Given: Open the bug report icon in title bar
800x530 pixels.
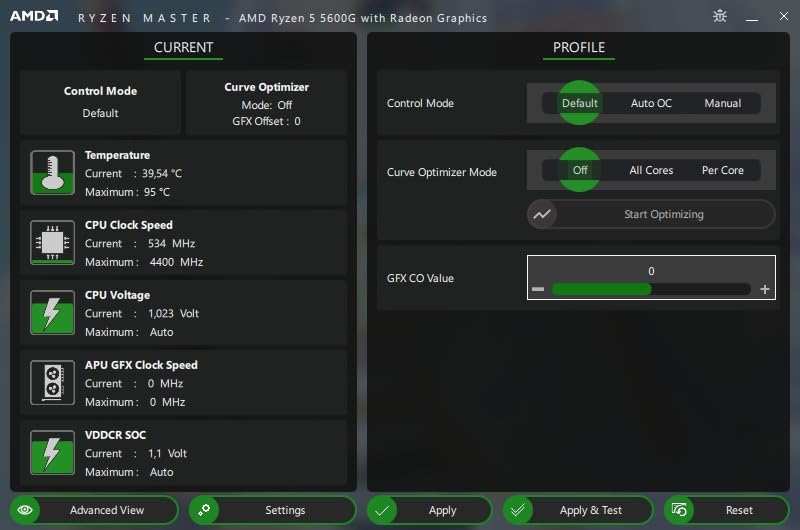Looking at the screenshot, I should pyautogui.click(x=719, y=16).
